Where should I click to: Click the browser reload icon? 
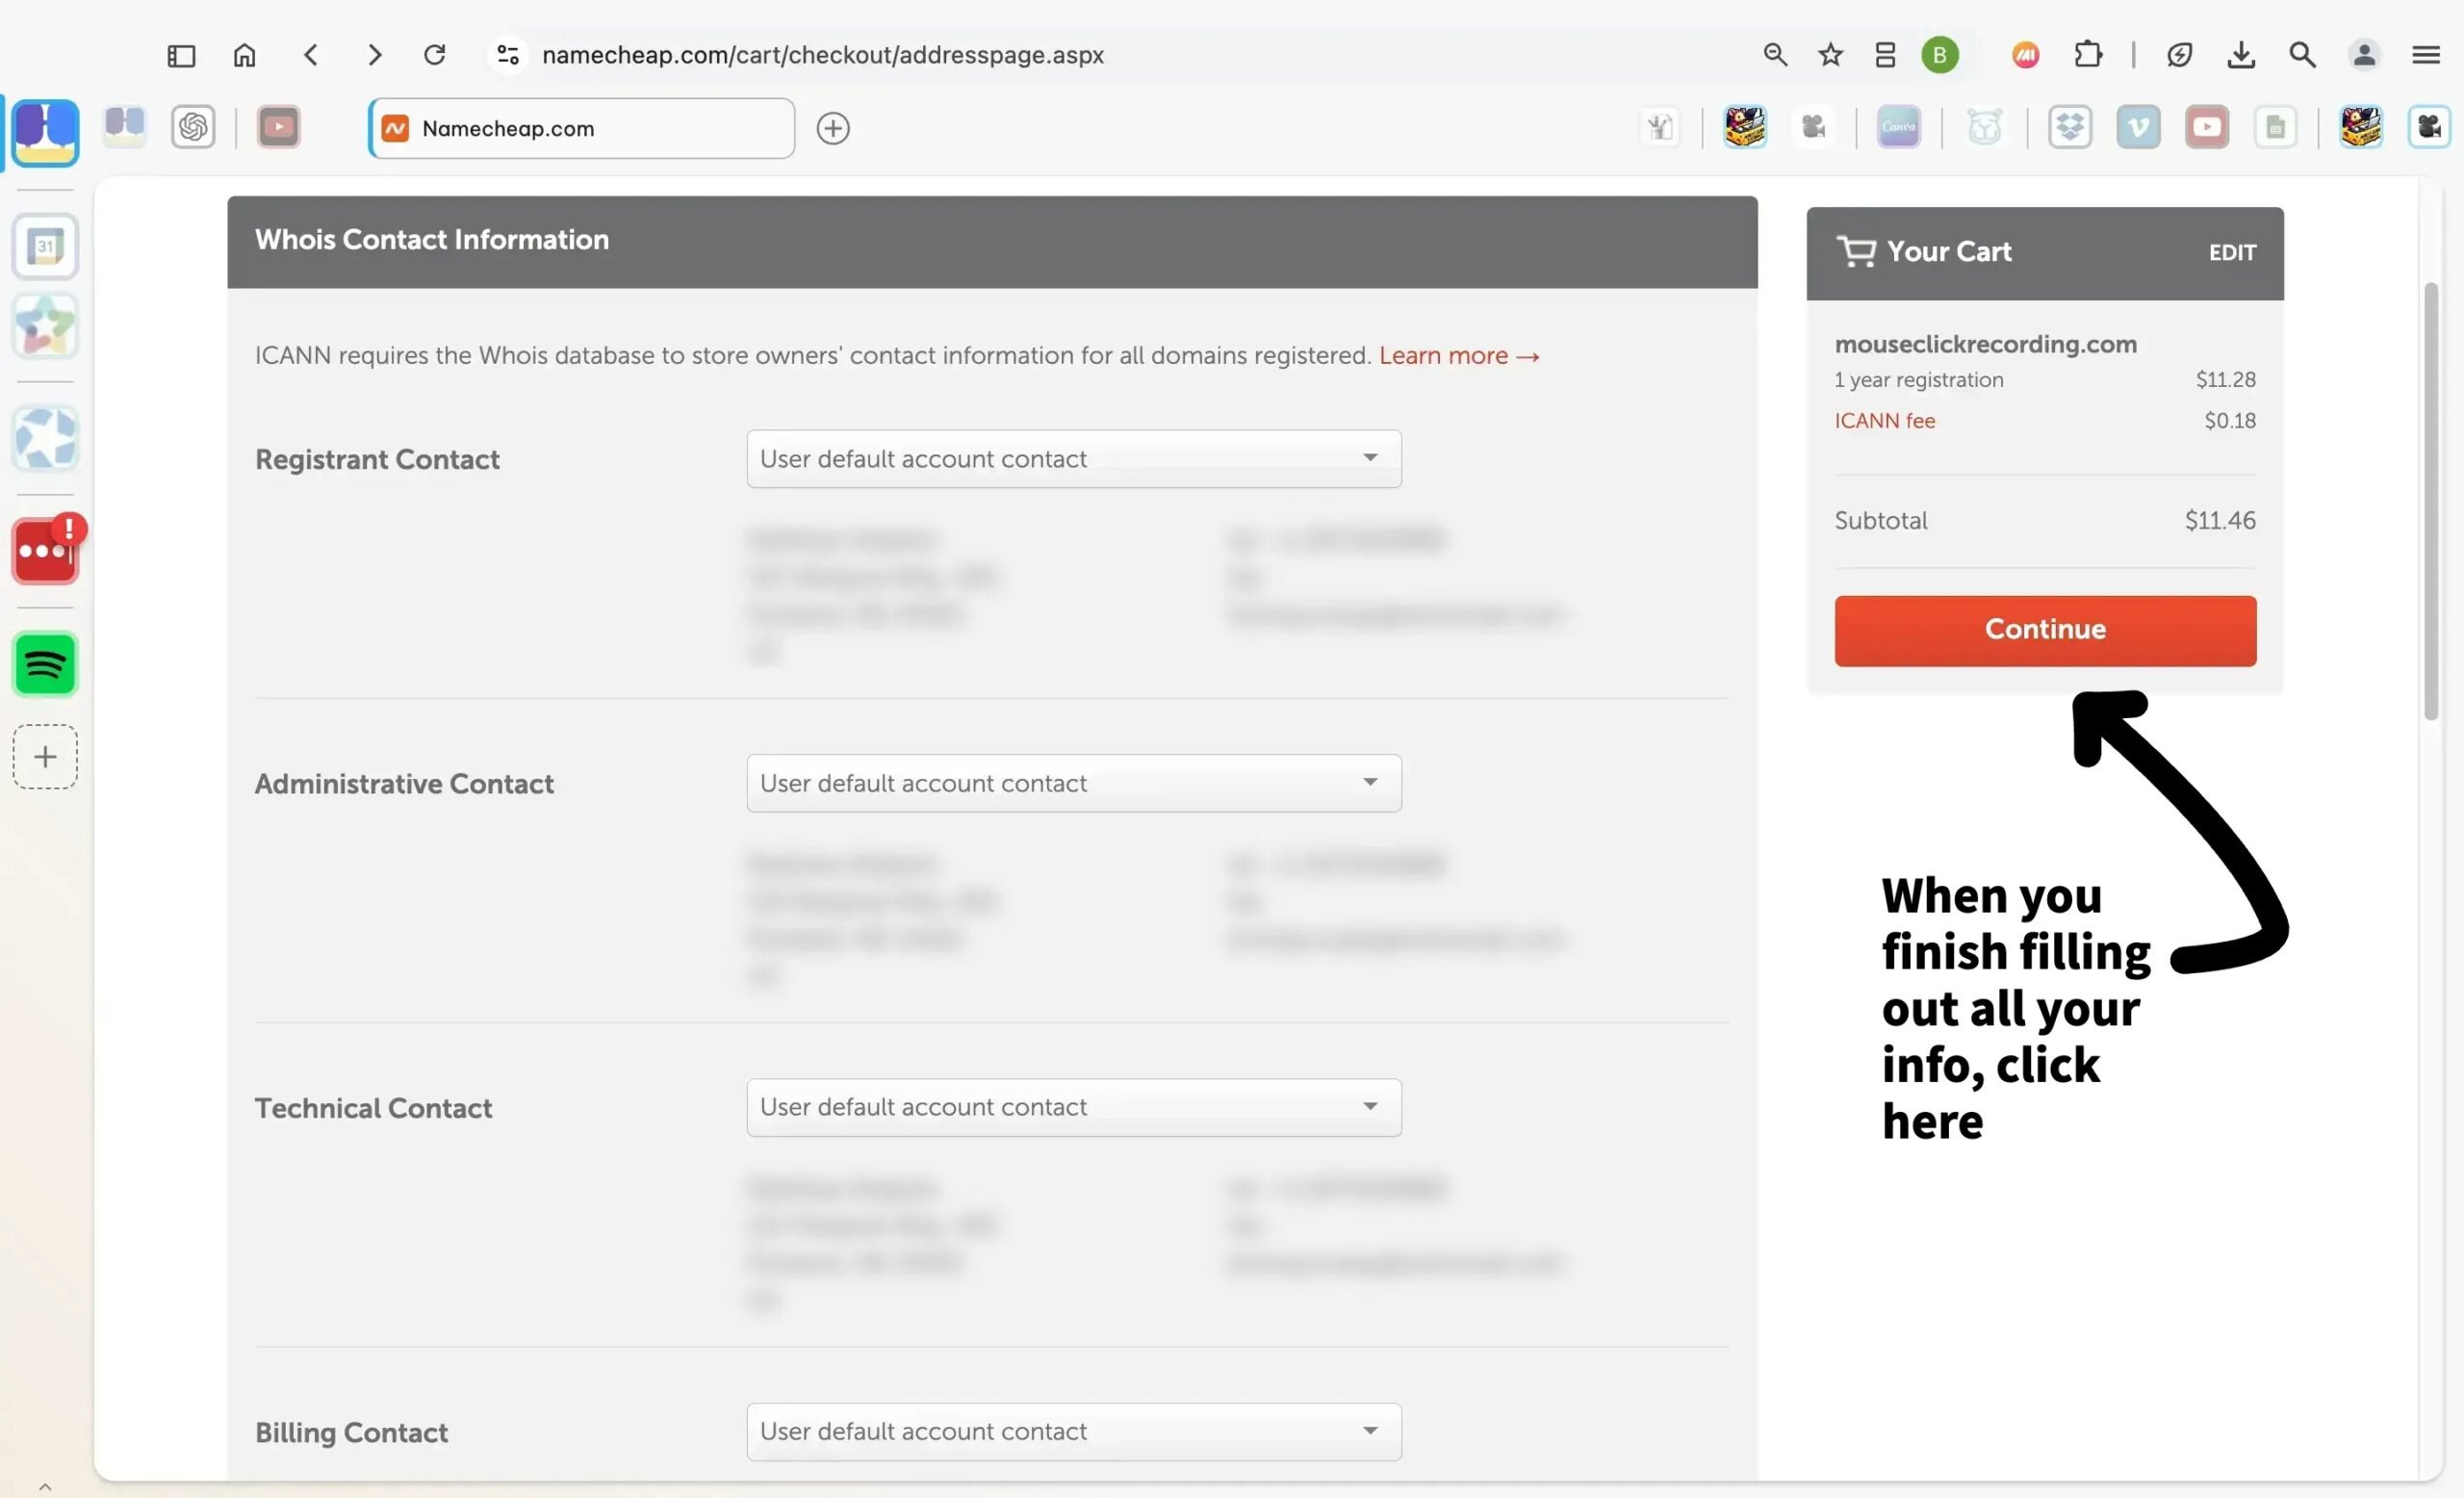pos(434,55)
